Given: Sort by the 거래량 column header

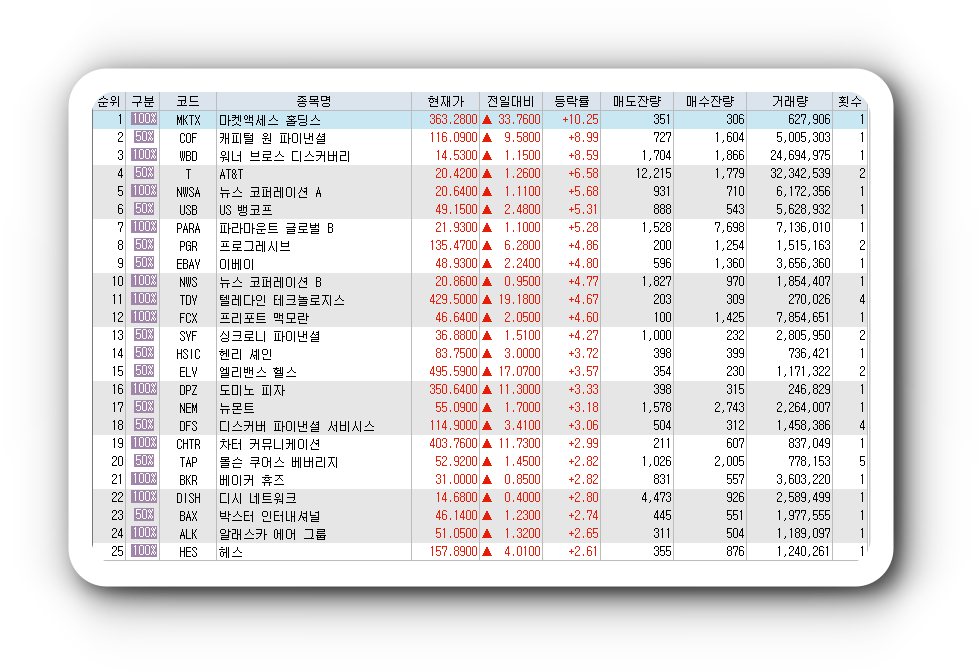Looking at the screenshot, I should pyautogui.click(x=789, y=101).
